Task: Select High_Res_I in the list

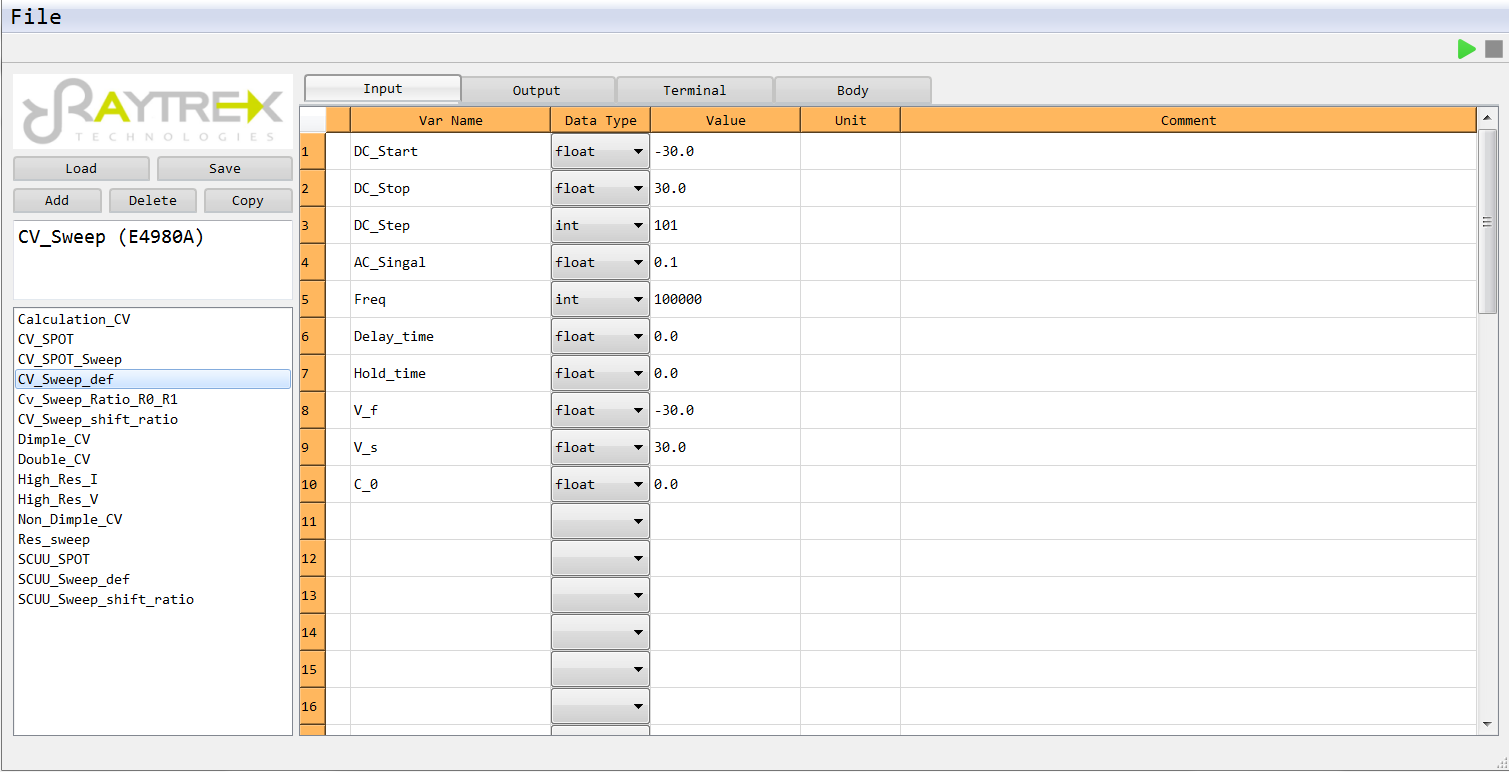Action: [153, 479]
